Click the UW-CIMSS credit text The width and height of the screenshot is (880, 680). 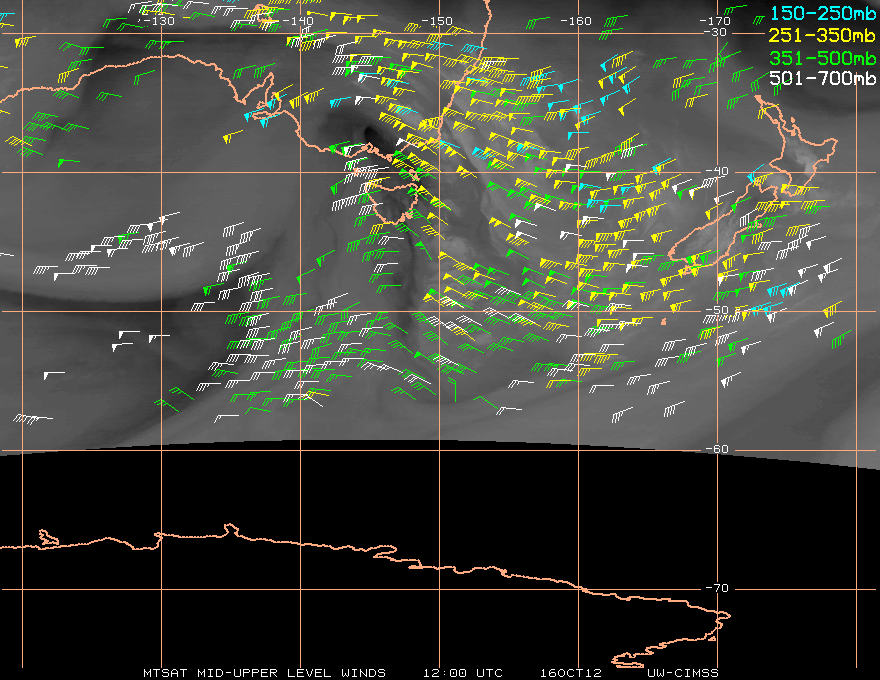682,673
